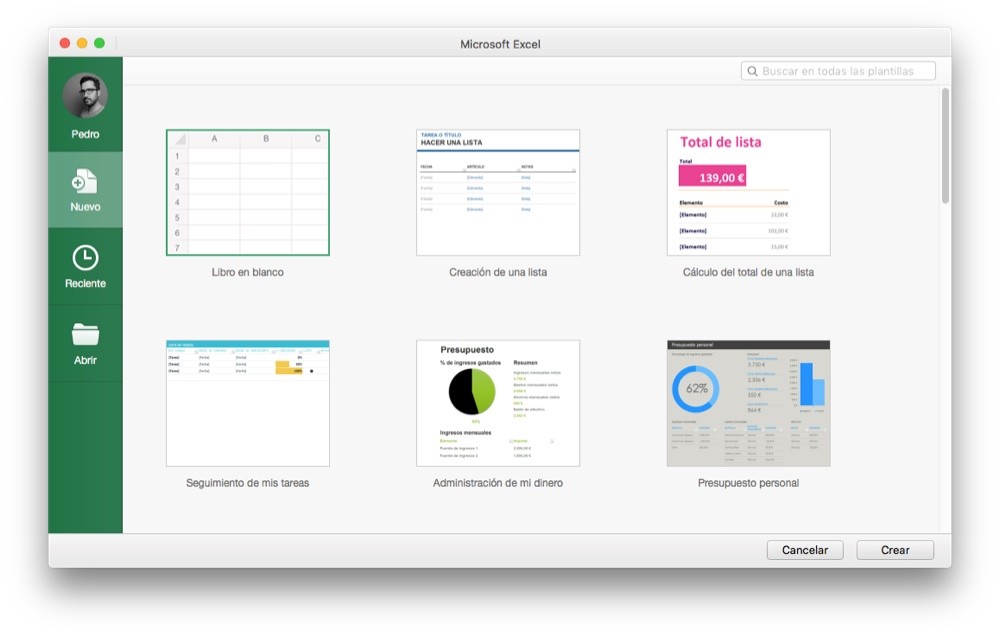The width and height of the screenshot is (1000, 637).
Task: Select the Creación de una lista thumbnail
Action: pos(498,193)
